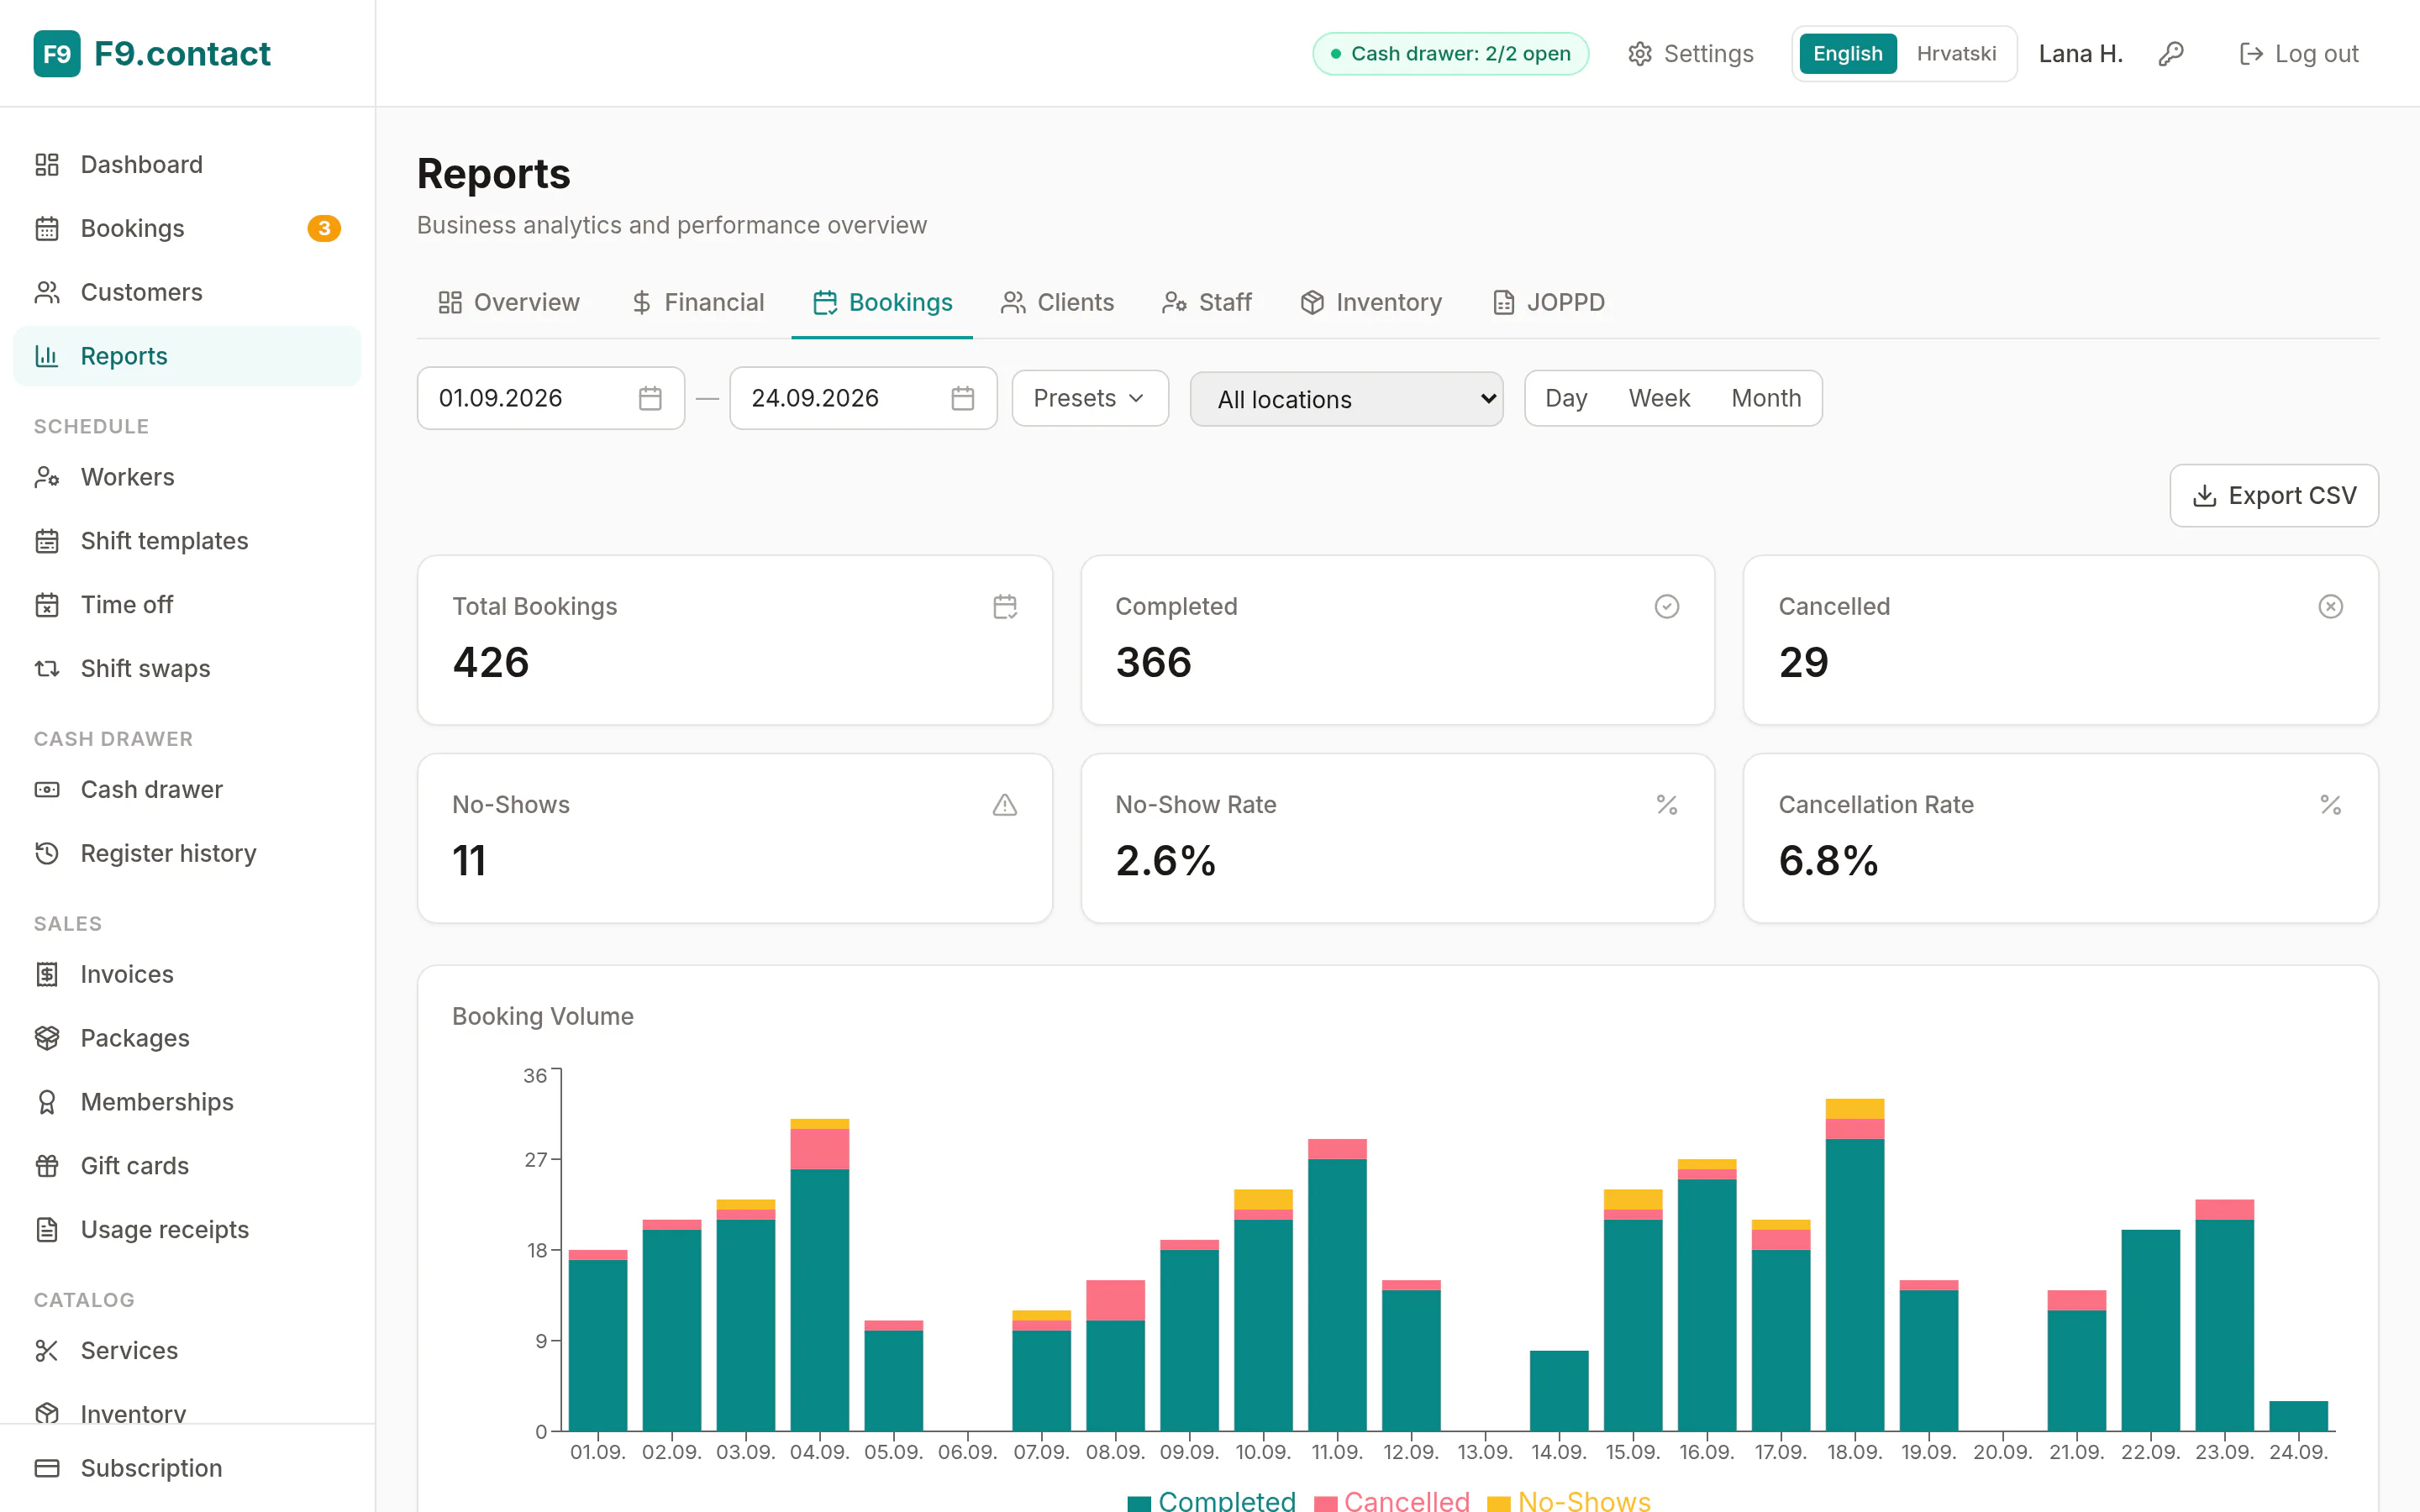
Task: Click the Register history clock icon
Action: (x=47, y=853)
